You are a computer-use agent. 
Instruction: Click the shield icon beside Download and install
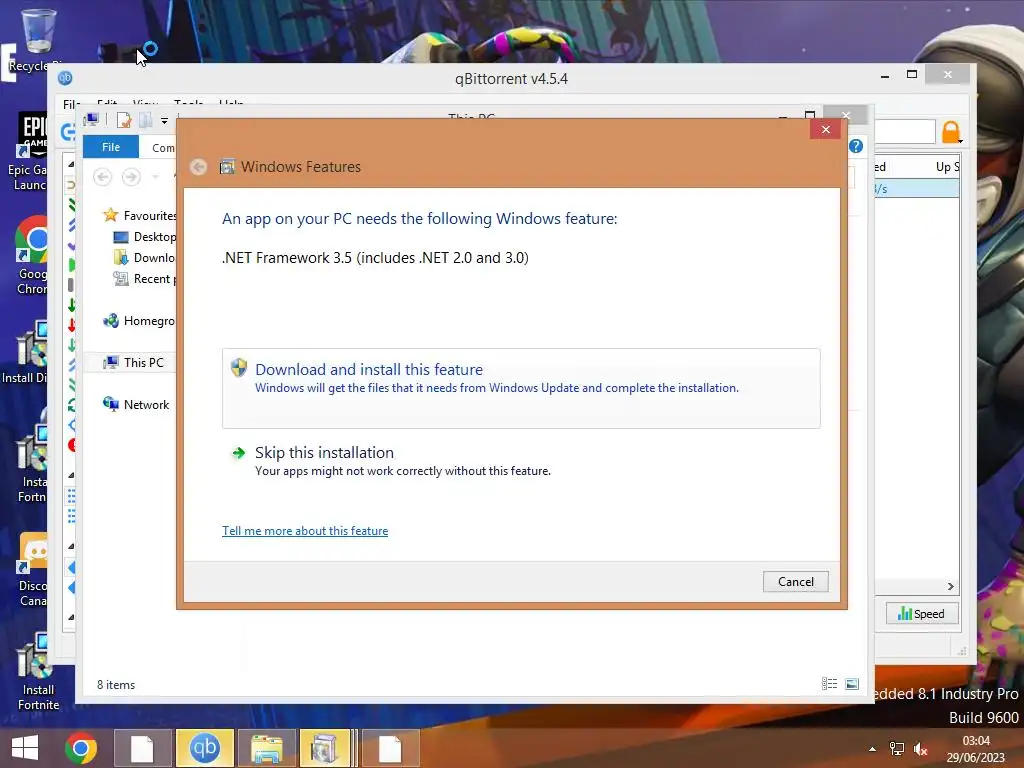tap(239, 368)
